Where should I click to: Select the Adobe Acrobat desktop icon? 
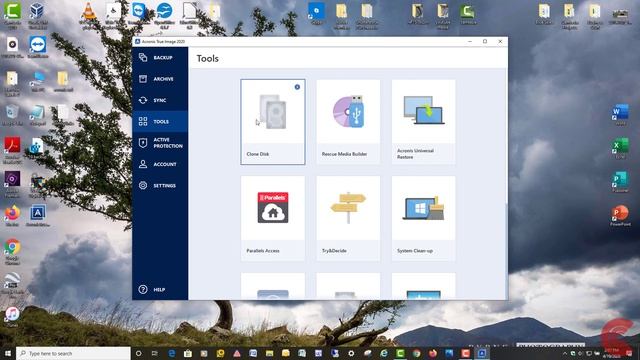point(12,150)
